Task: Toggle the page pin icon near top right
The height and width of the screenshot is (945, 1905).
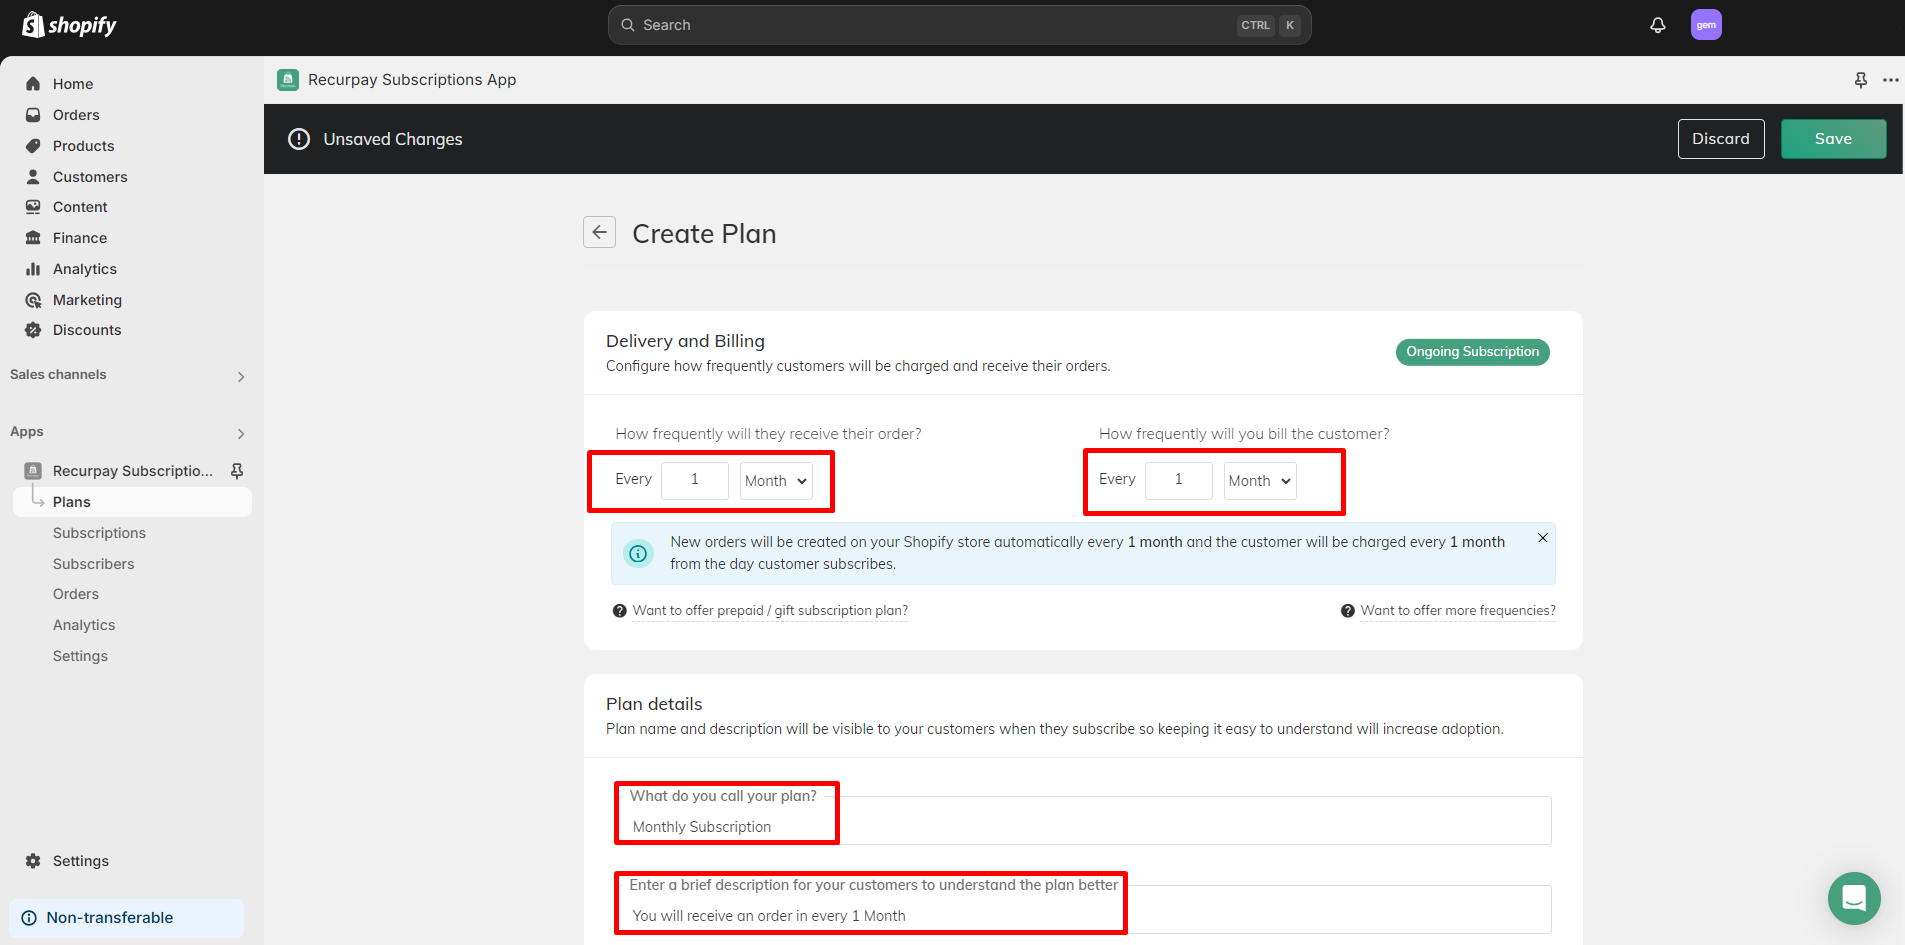Action: [1860, 79]
